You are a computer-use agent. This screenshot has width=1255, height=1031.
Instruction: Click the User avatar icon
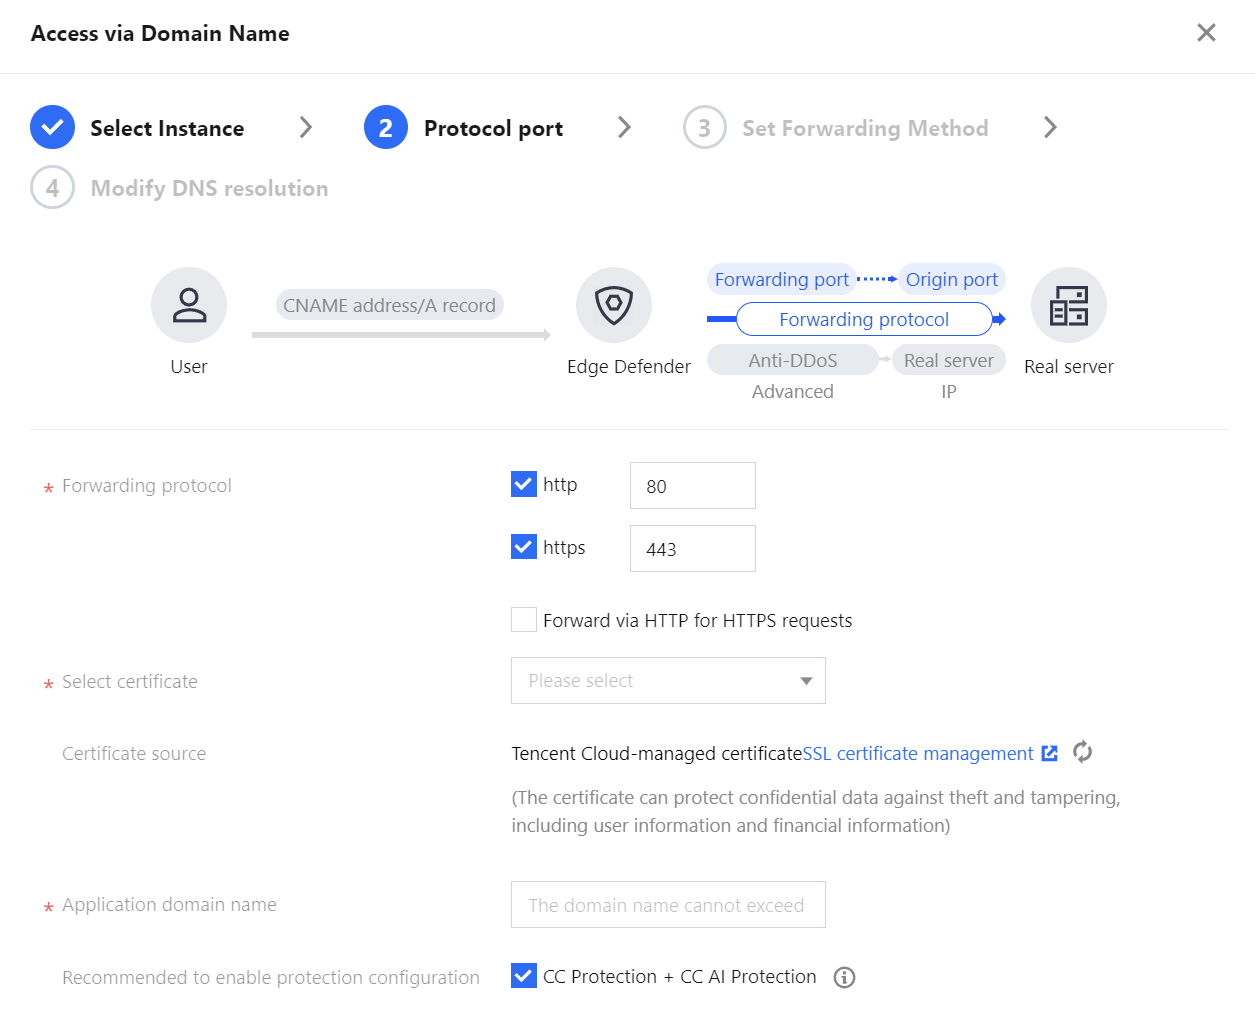pos(189,305)
